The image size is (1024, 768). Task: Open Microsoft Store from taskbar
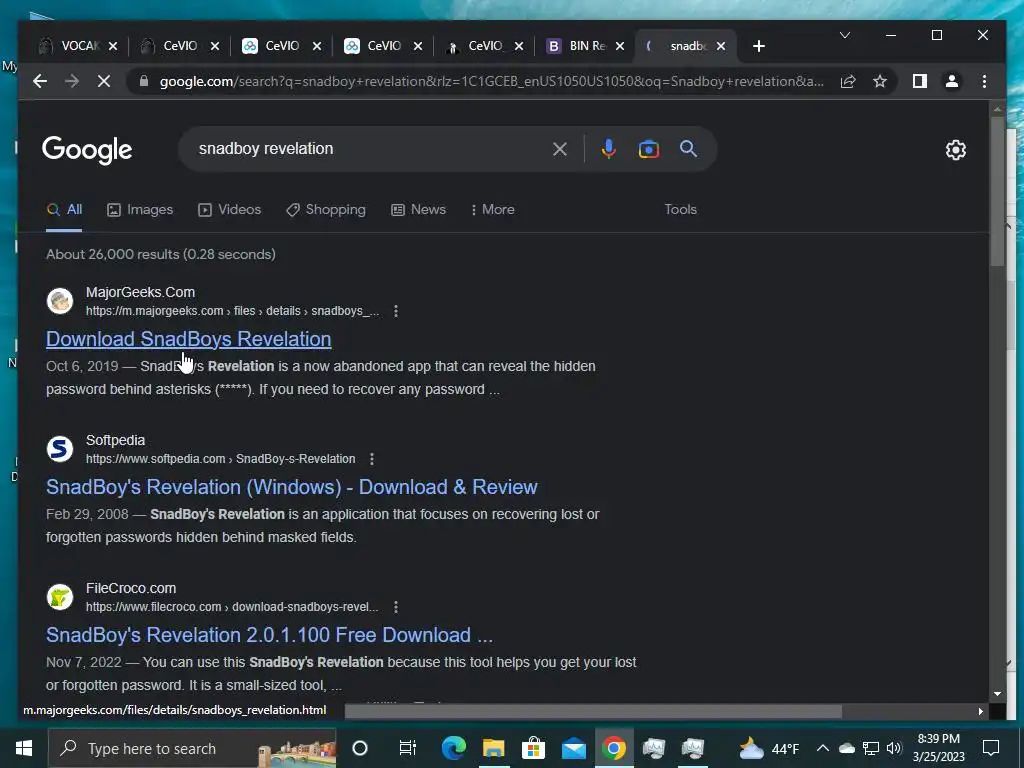534,748
